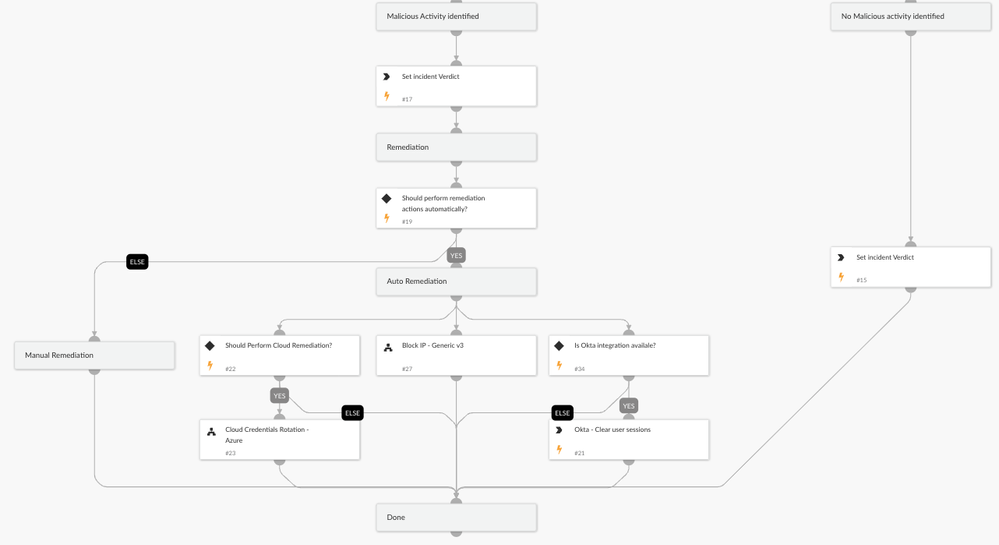Click the lightning bolt icon on task #15

[x=841, y=277]
